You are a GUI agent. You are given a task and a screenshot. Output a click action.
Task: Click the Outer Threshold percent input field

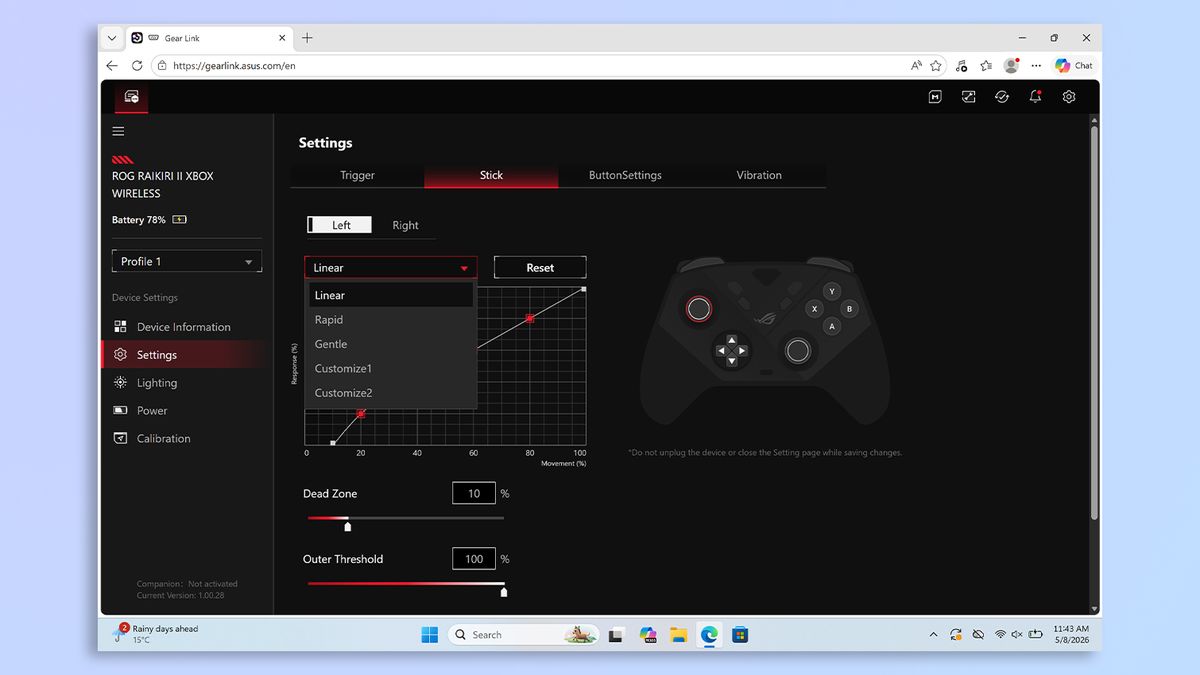click(474, 559)
